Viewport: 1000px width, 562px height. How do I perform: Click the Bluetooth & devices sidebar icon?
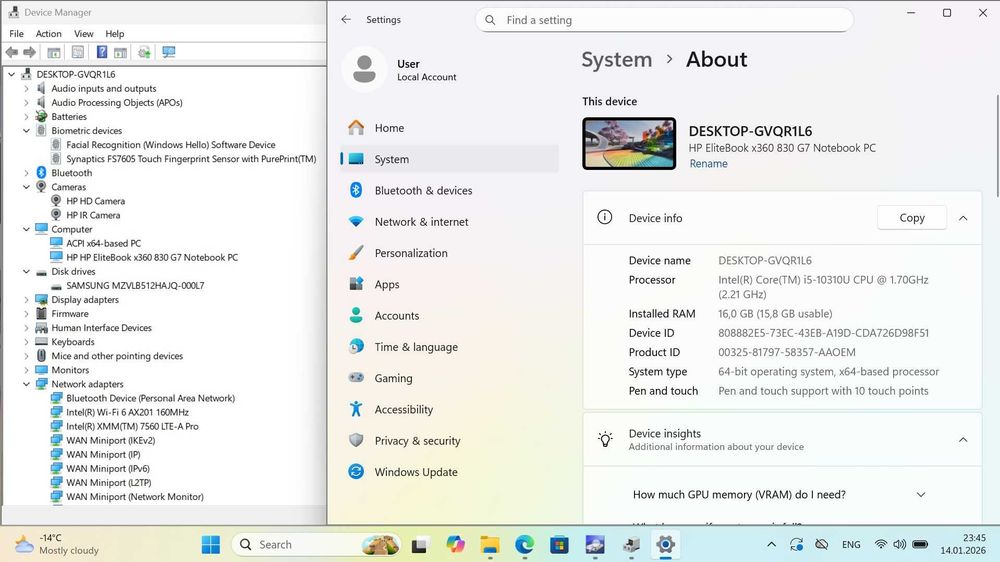(356, 190)
